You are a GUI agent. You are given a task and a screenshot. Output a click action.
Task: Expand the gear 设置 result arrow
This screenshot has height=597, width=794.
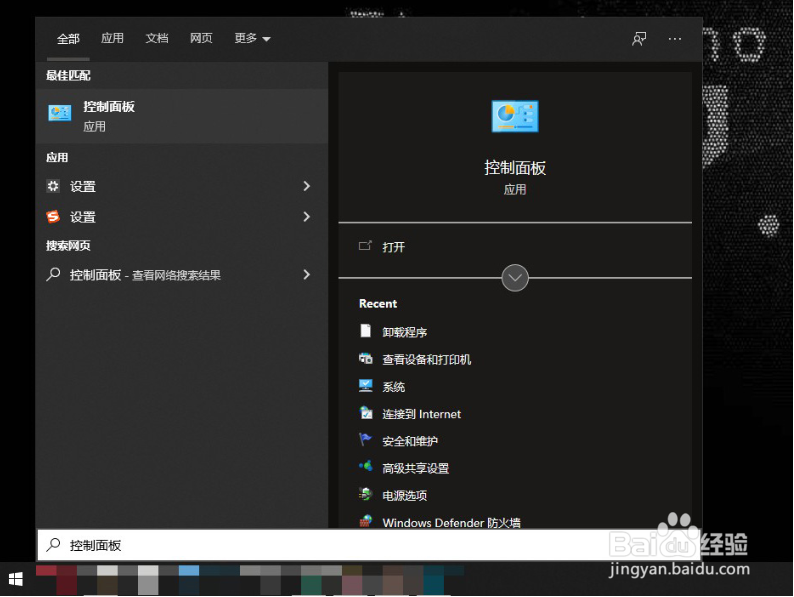click(x=306, y=186)
